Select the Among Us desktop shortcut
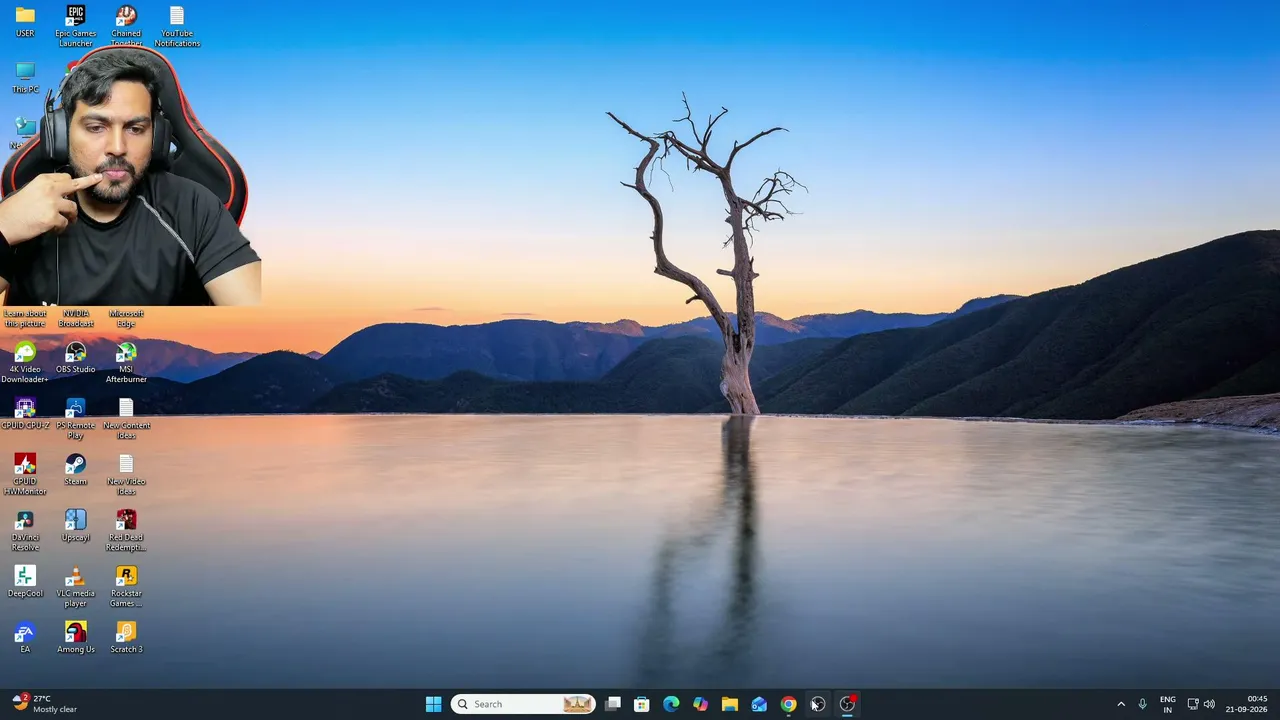The image size is (1280, 720). point(75,638)
